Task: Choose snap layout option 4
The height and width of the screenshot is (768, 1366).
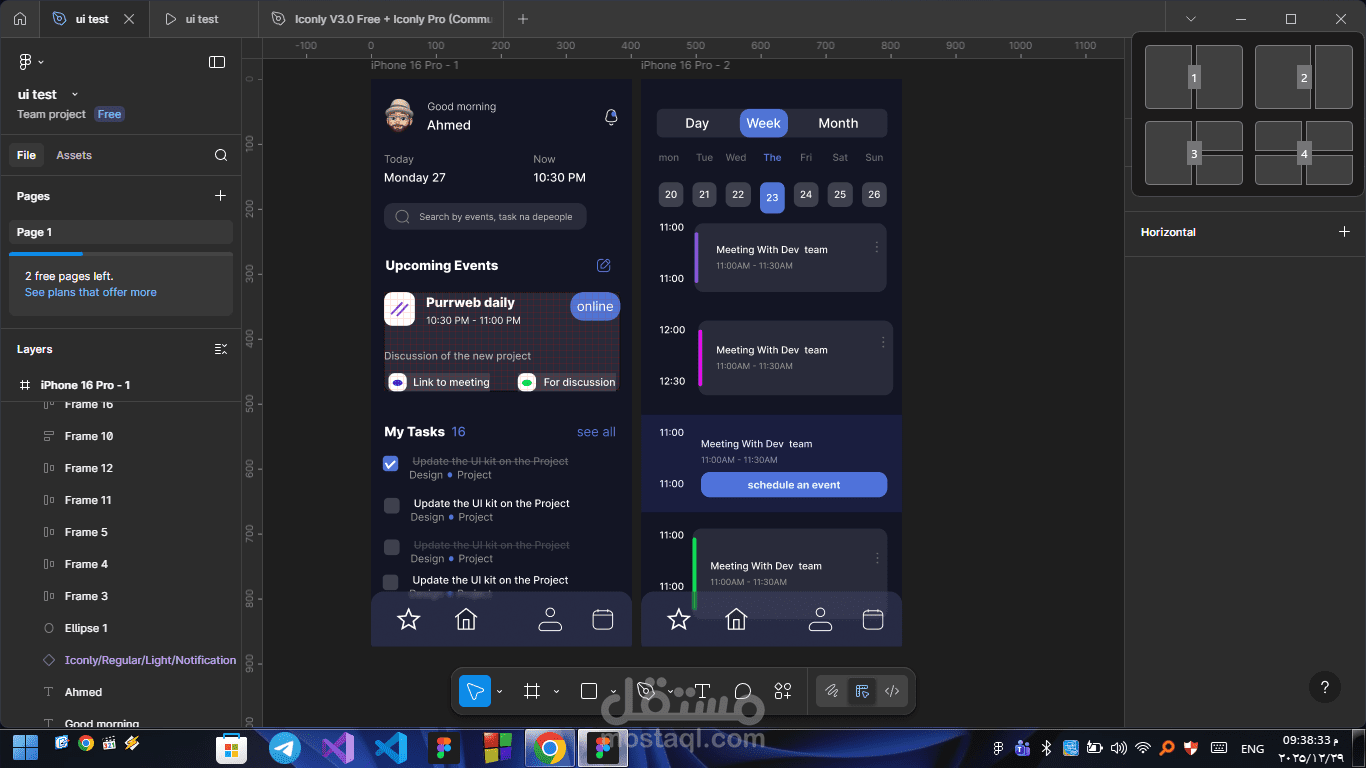Action: coord(1304,153)
